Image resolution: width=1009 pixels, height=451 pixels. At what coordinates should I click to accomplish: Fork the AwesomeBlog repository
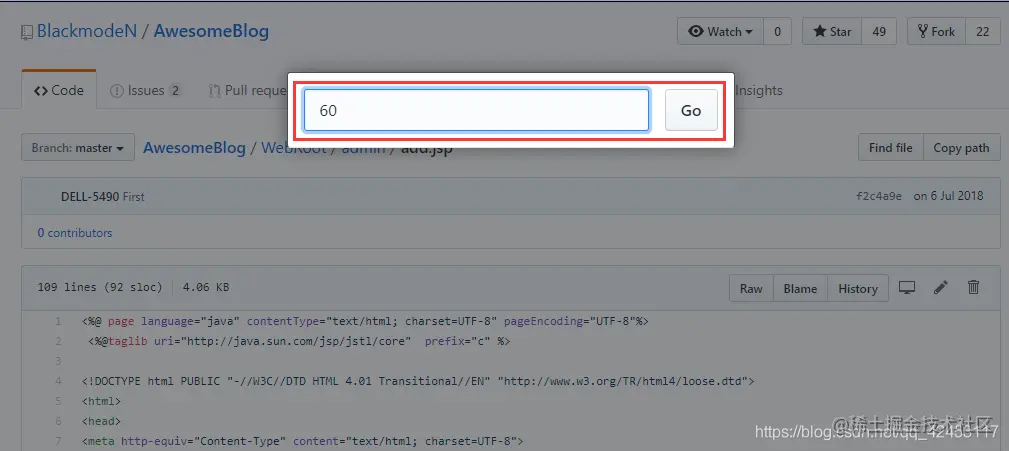coord(936,32)
